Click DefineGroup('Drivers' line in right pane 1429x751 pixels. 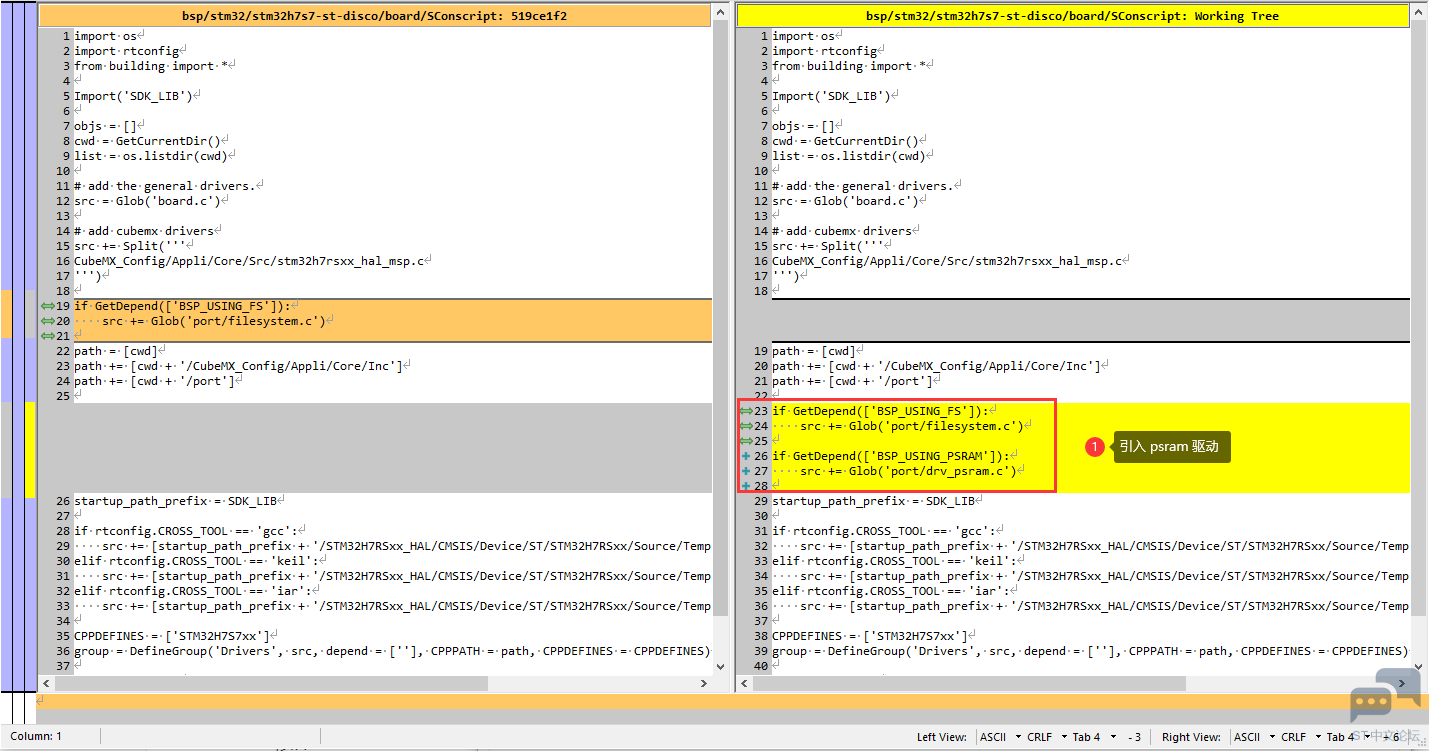1090,651
